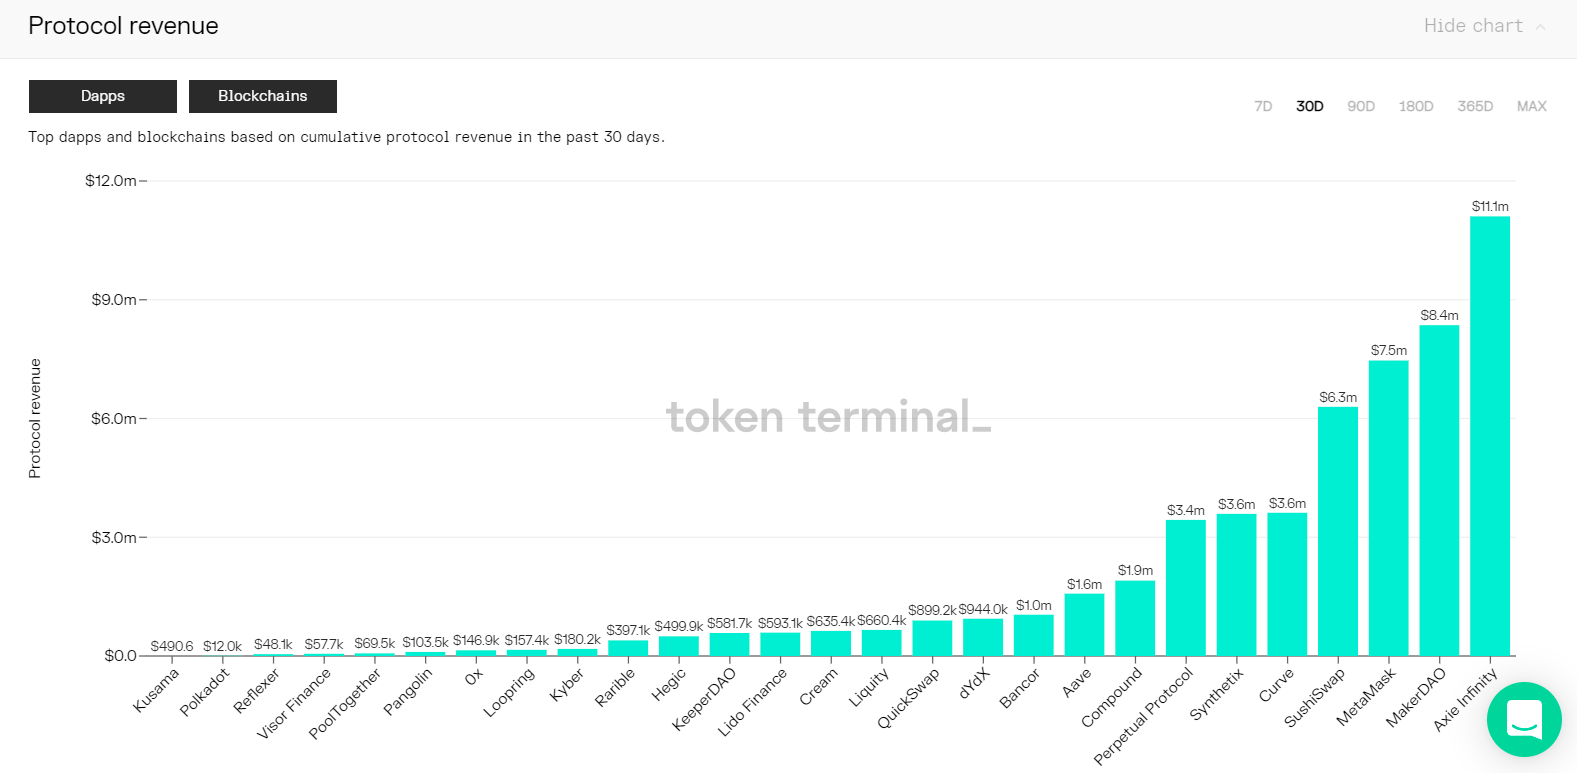Select the 7D time range
1577x773 pixels.
pos(1263,106)
